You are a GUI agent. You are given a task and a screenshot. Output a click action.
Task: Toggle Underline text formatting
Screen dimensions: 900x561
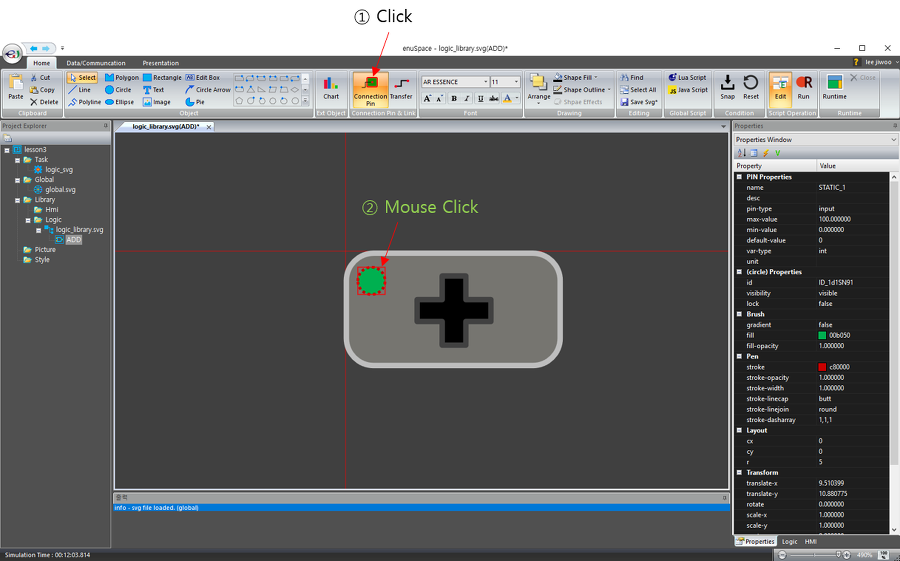[480, 99]
